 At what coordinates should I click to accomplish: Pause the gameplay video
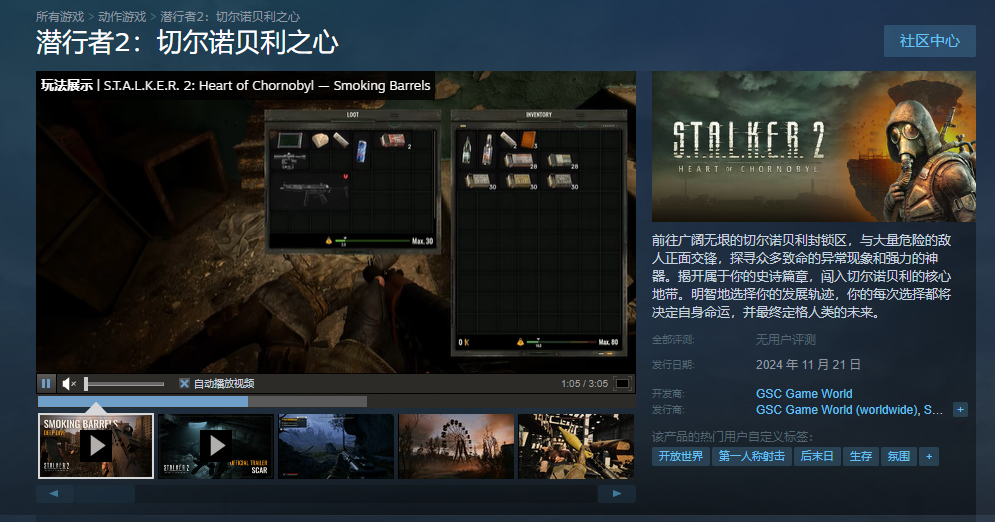[46, 383]
